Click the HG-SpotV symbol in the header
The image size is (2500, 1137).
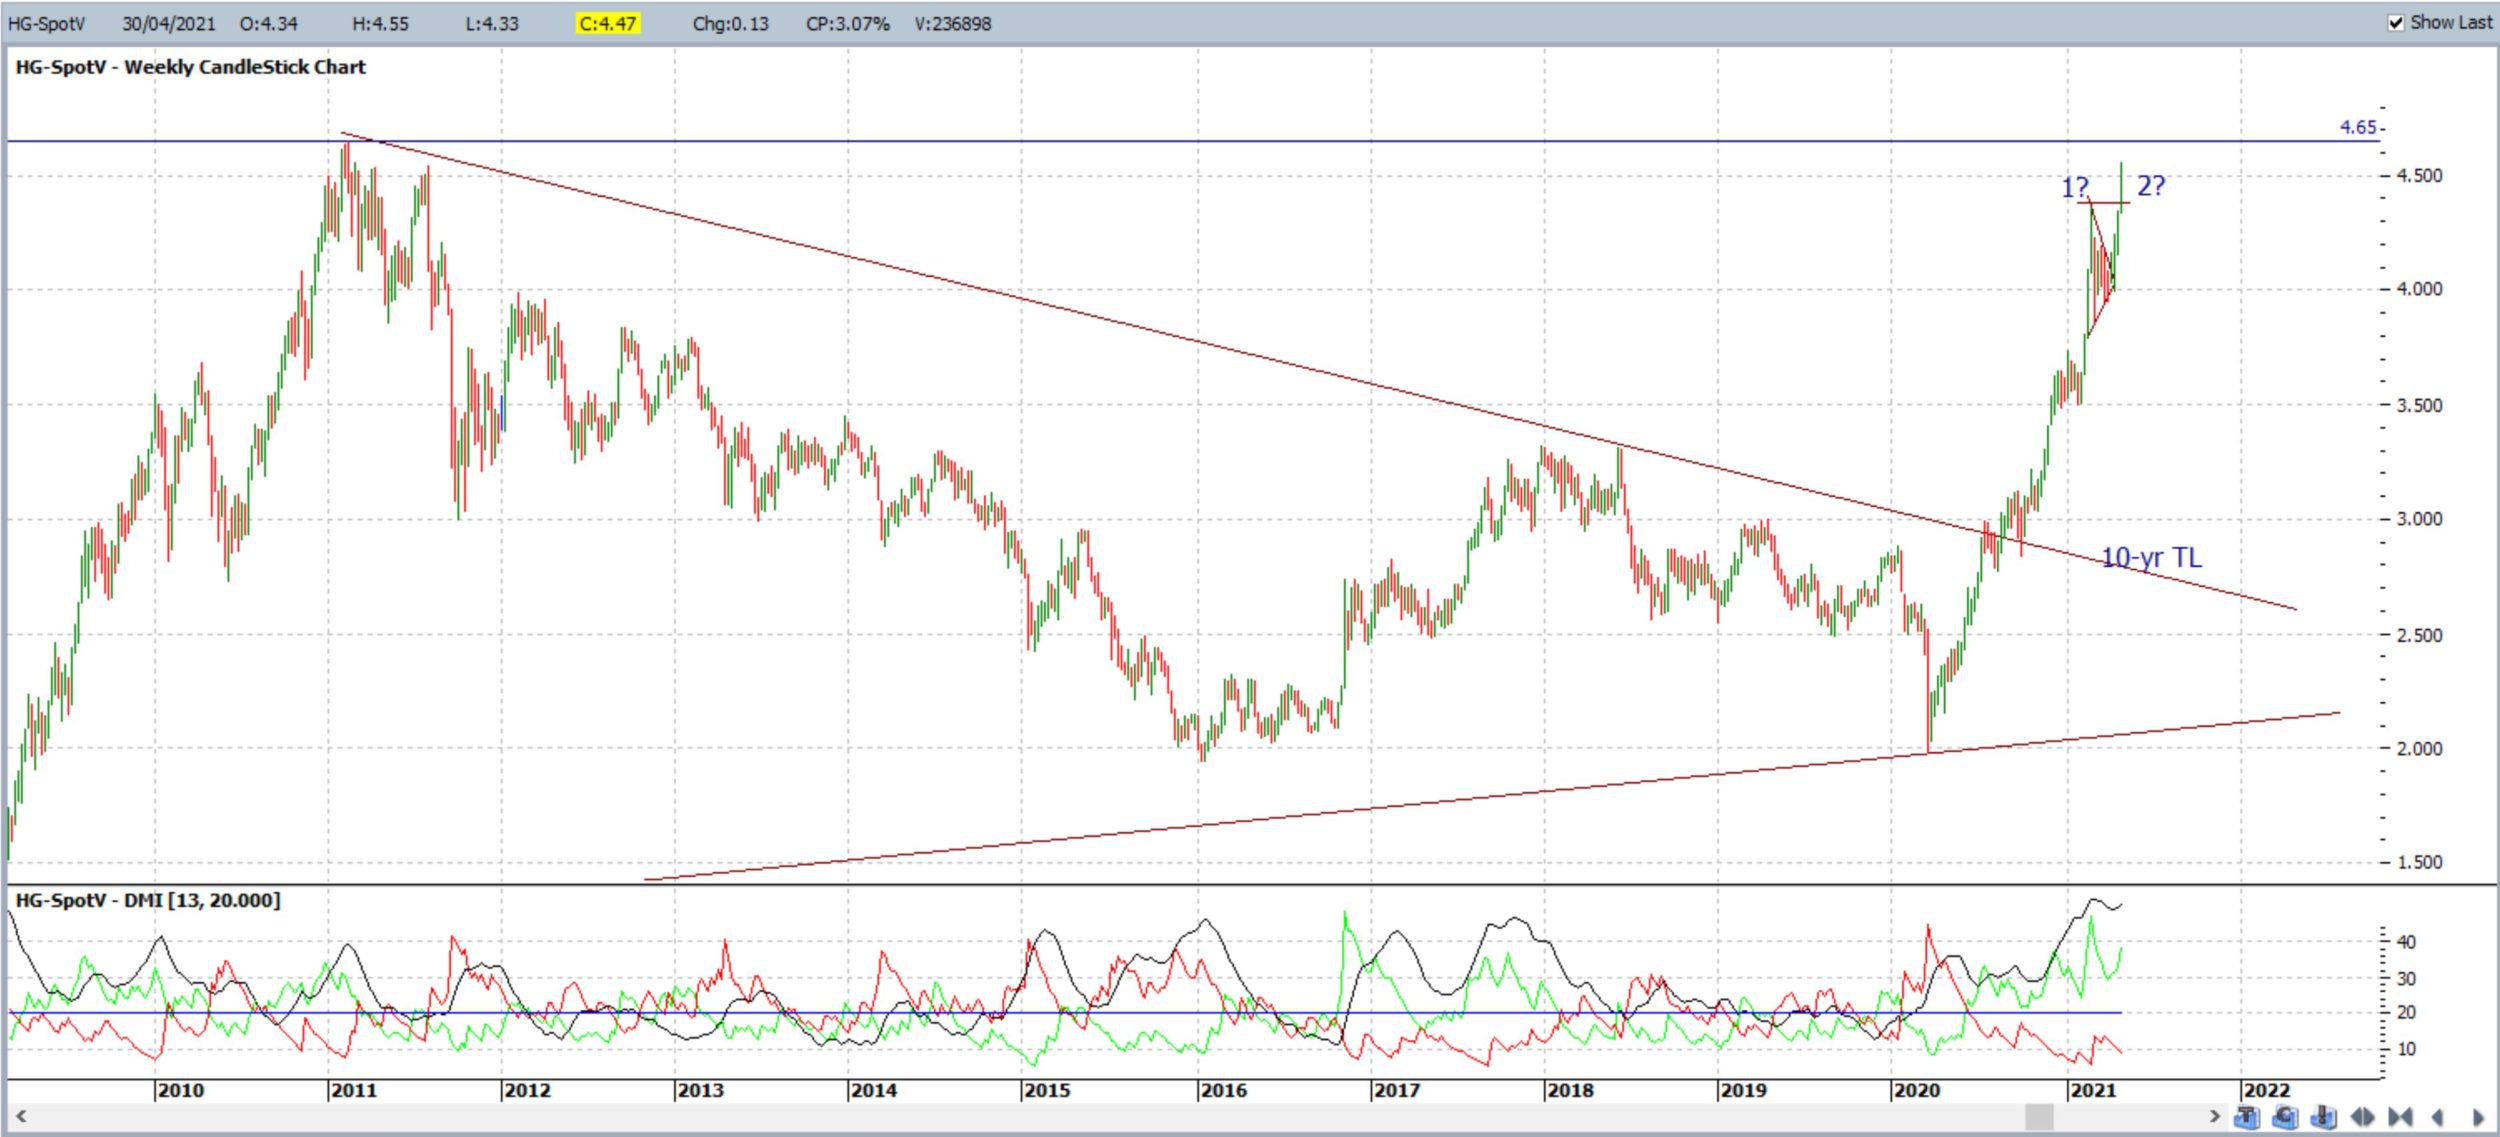(x=46, y=23)
